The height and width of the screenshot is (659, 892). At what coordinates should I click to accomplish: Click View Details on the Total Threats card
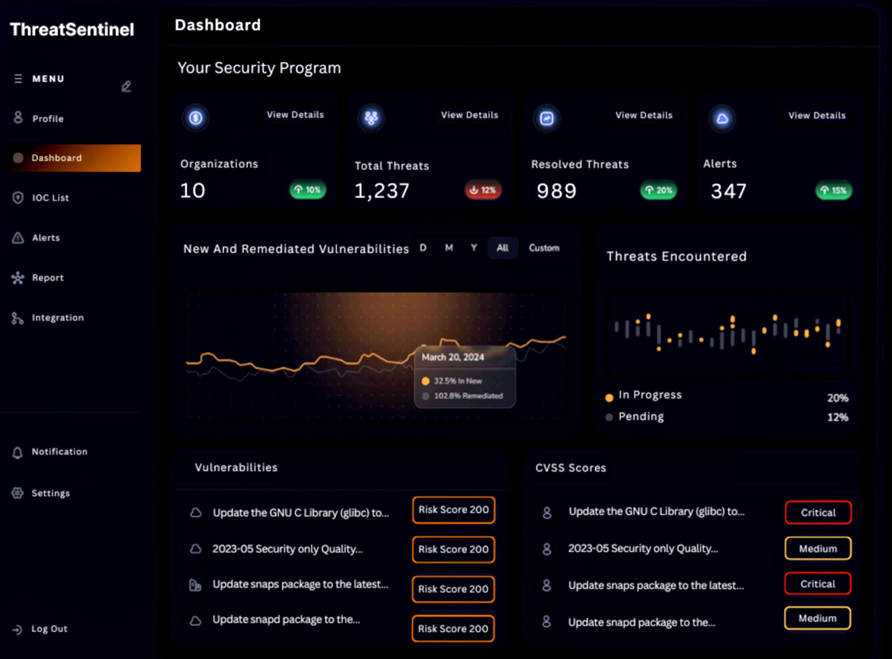point(468,115)
